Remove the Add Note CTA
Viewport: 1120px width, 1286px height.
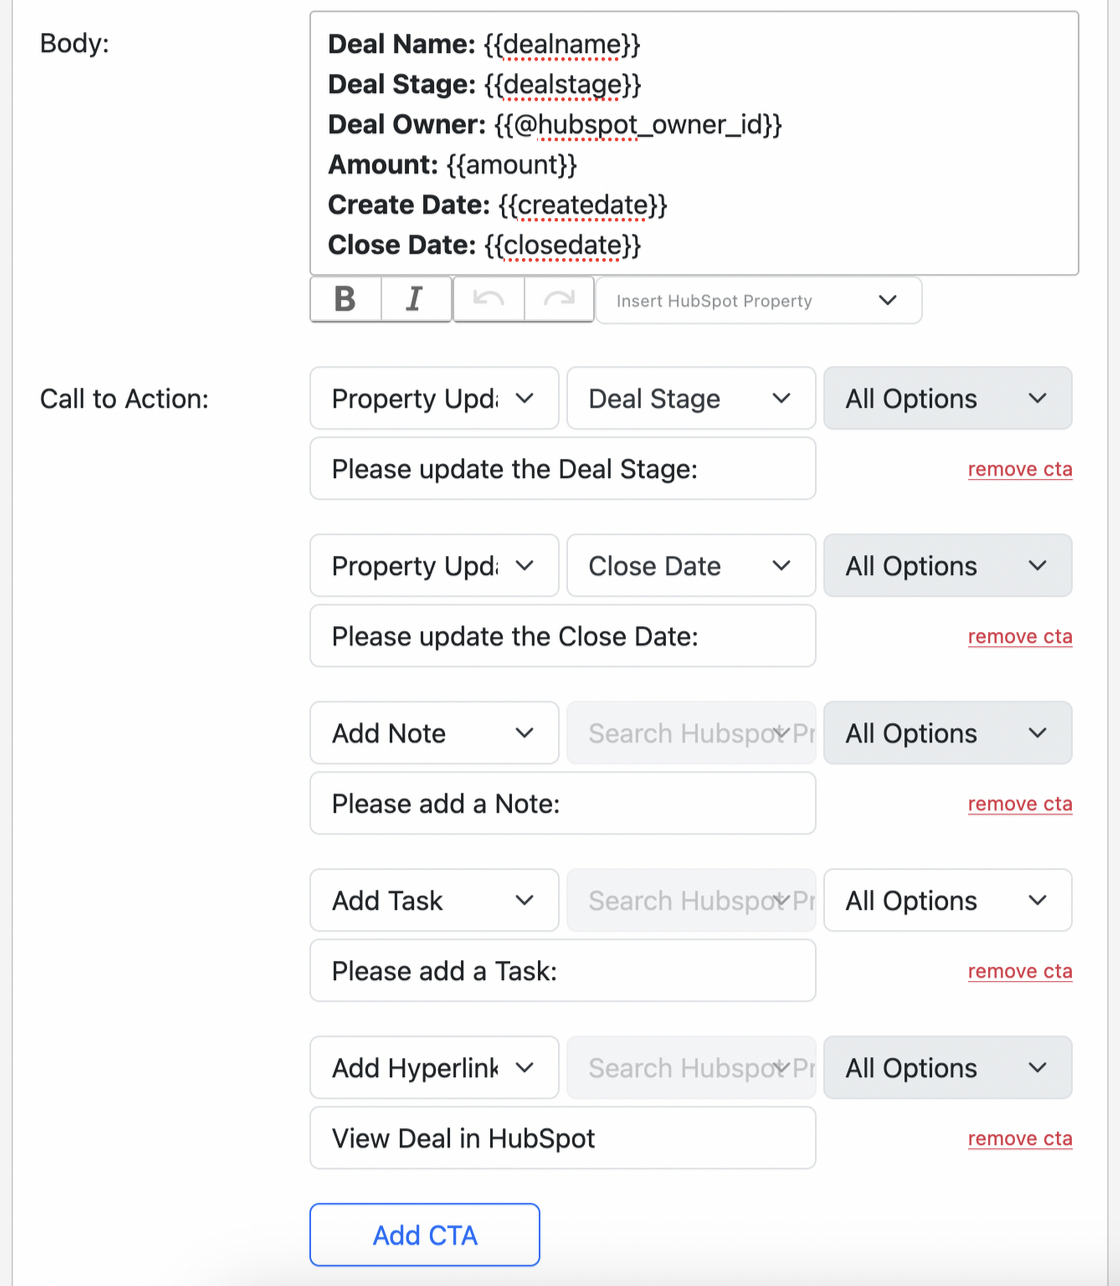pyautogui.click(x=1019, y=804)
